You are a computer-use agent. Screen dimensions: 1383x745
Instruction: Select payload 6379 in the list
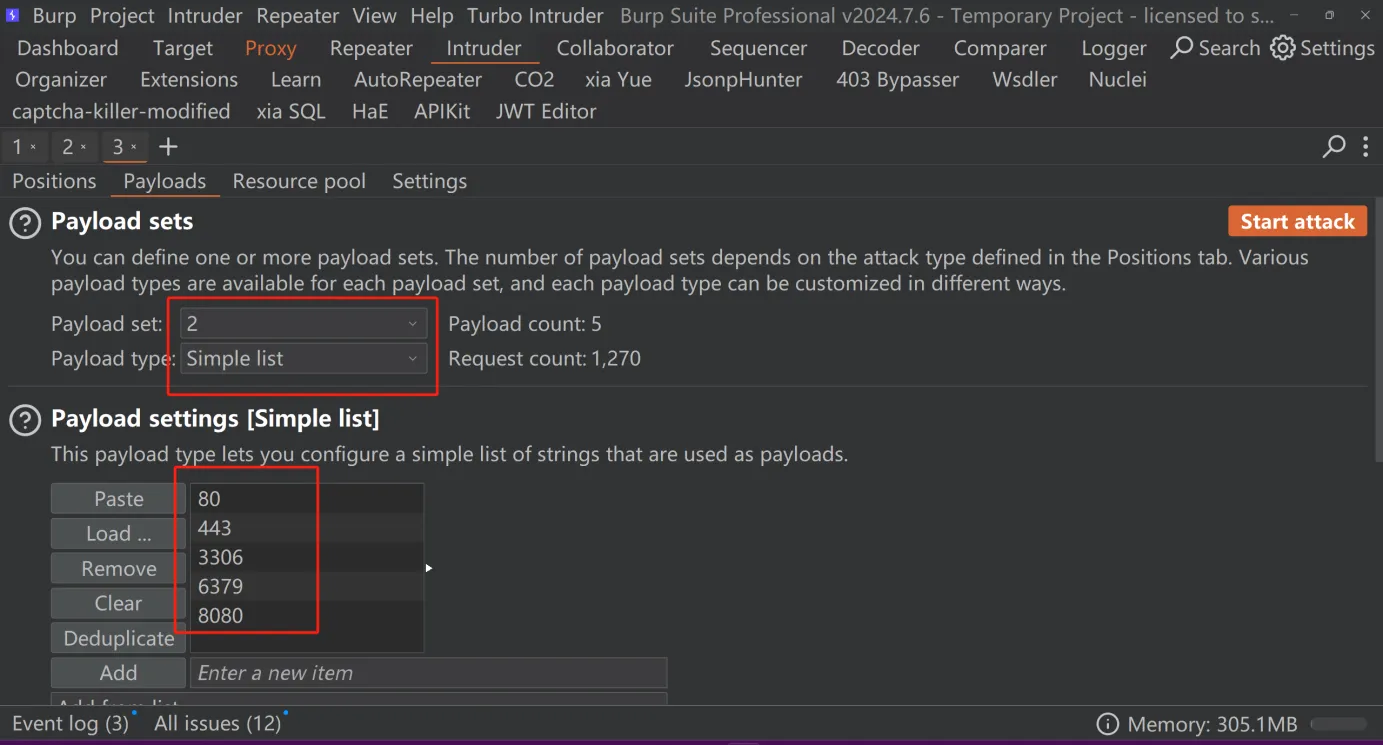pos(307,586)
